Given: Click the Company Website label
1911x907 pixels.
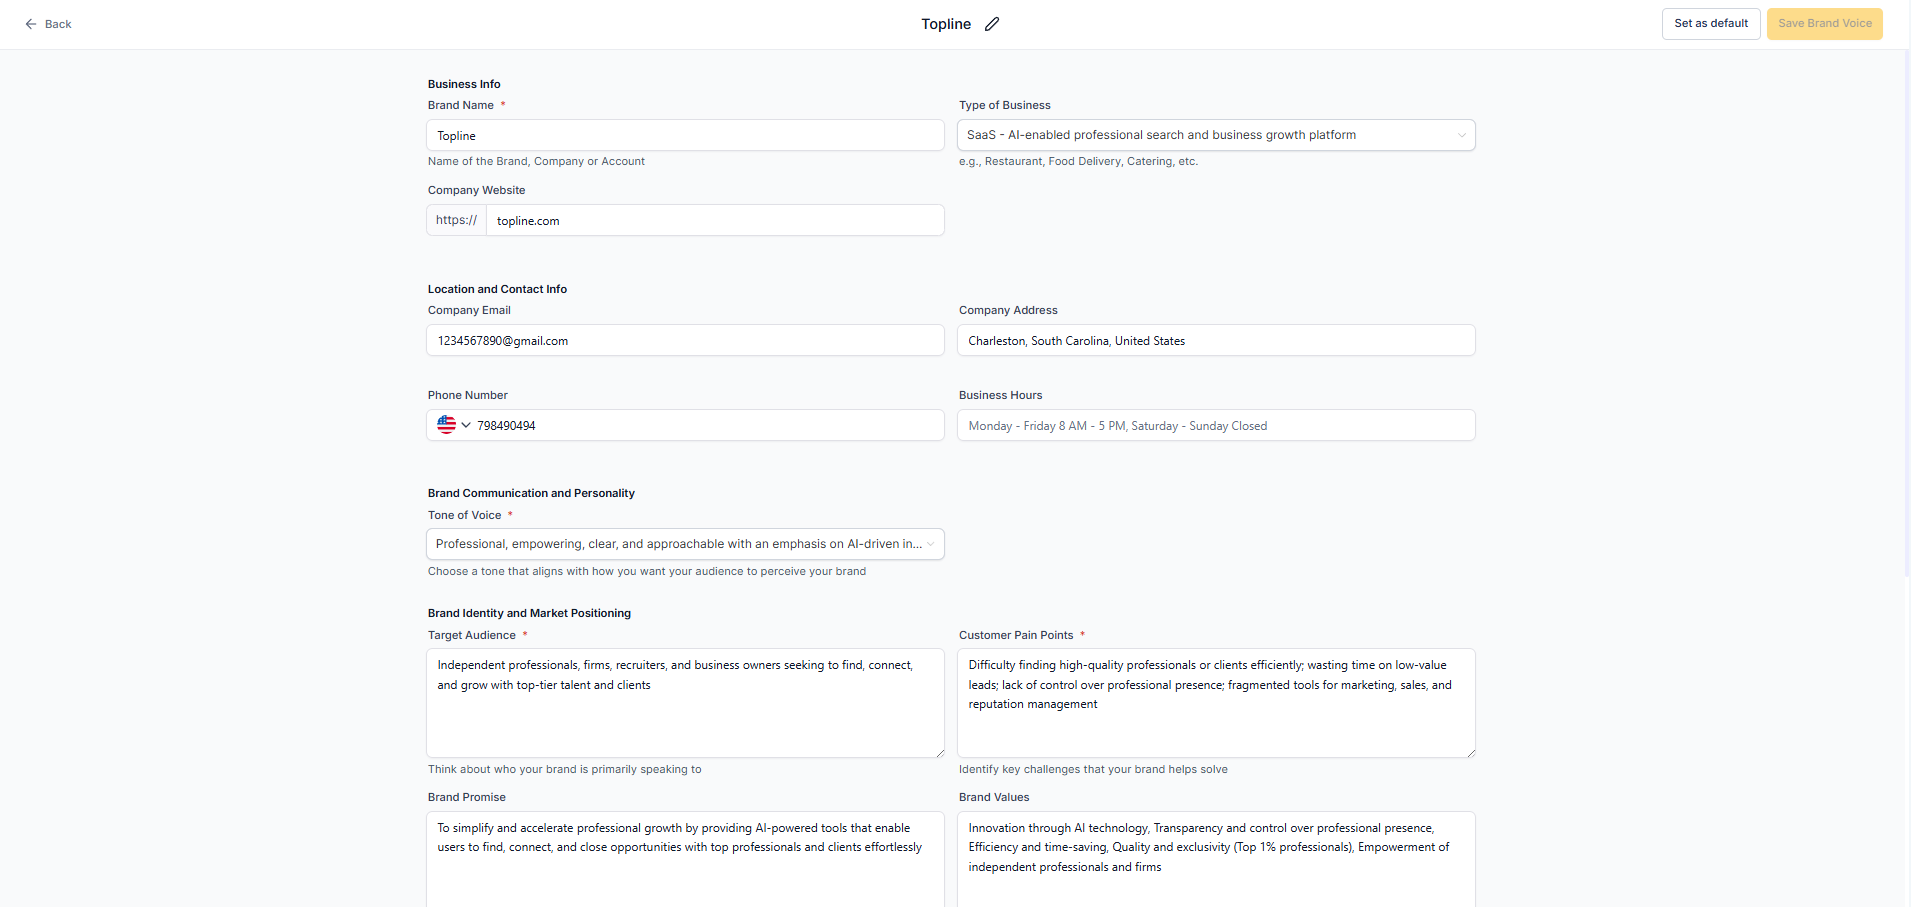Looking at the screenshot, I should tap(476, 190).
